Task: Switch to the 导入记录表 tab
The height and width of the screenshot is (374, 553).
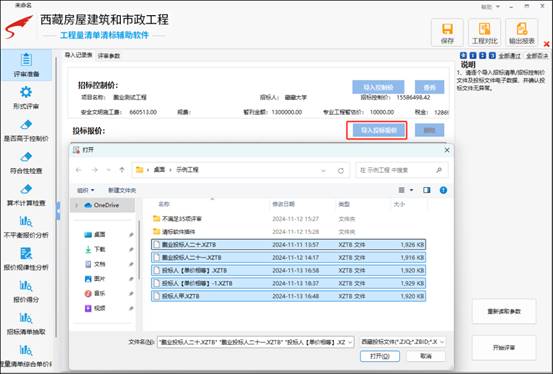Action: [79, 55]
